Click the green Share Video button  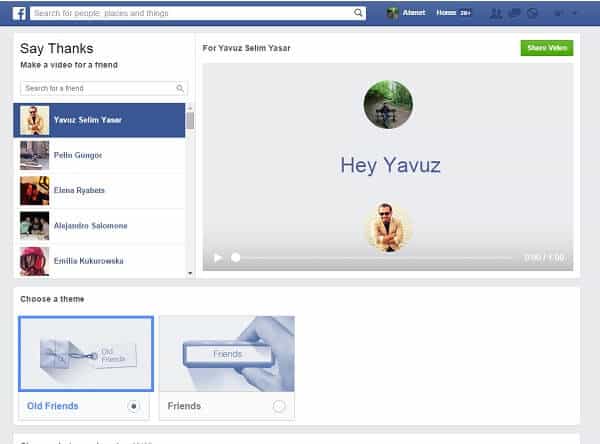pos(546,47)
